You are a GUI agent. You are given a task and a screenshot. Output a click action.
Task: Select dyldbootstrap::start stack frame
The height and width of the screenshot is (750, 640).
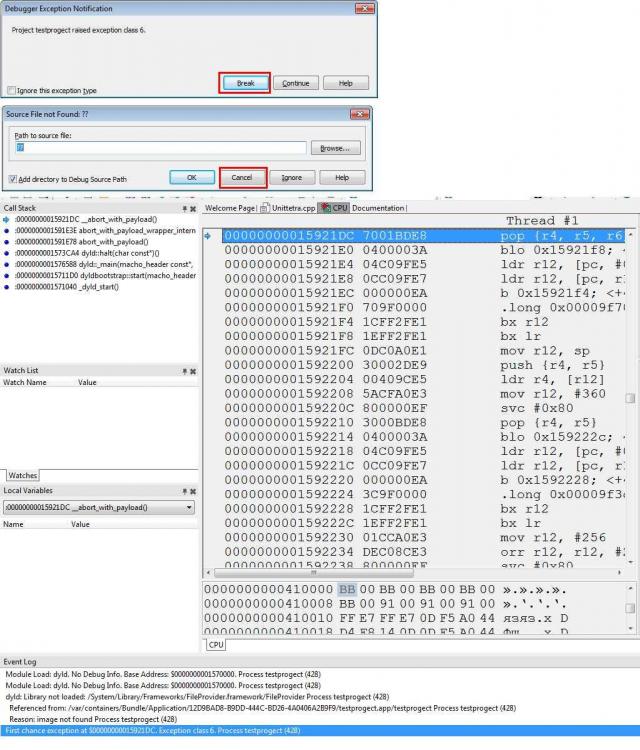coord(105,276)
